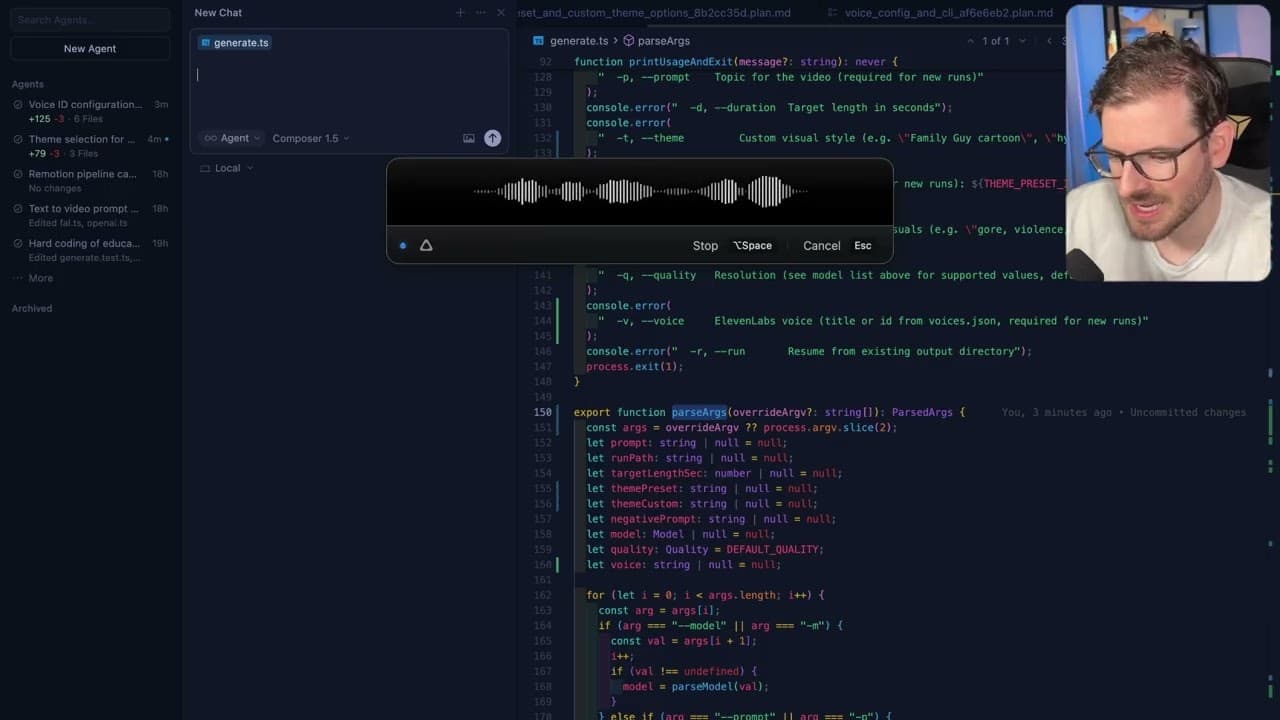Stop the voice dictation
This screenshot has height=720, width=1280.
(705, 245)
